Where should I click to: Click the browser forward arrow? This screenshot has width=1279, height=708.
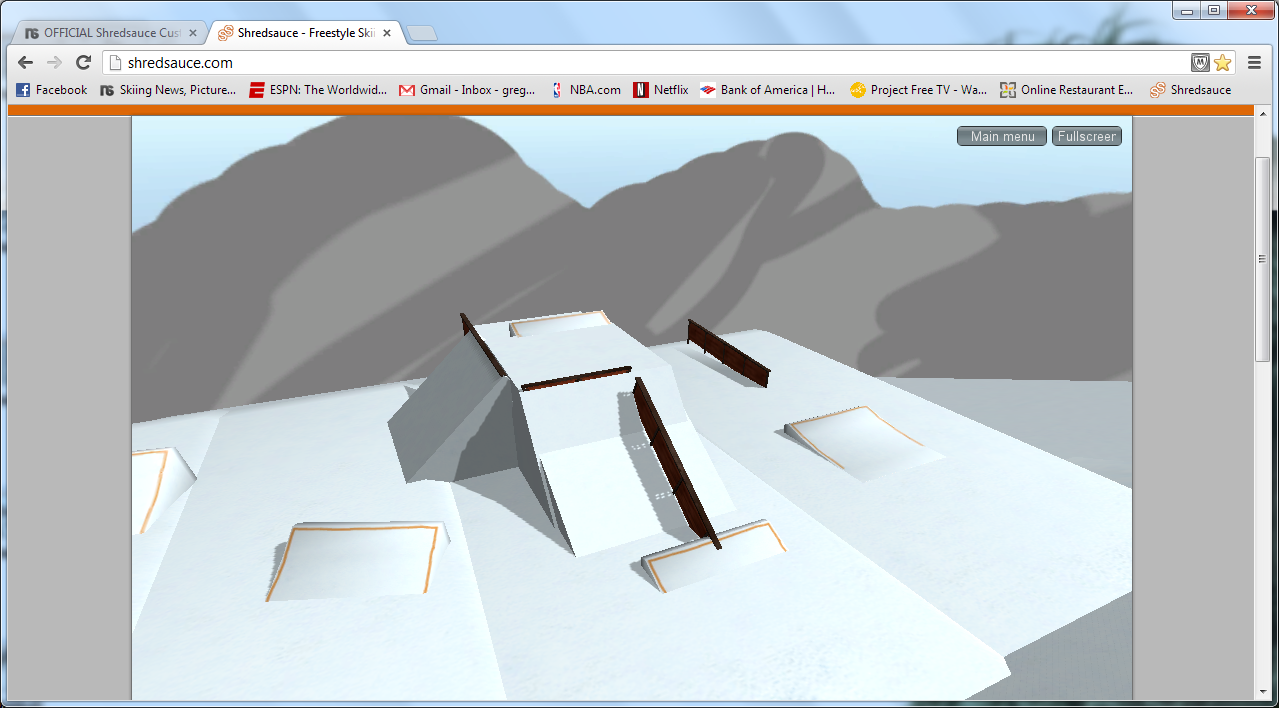click(x=54, y=62)
